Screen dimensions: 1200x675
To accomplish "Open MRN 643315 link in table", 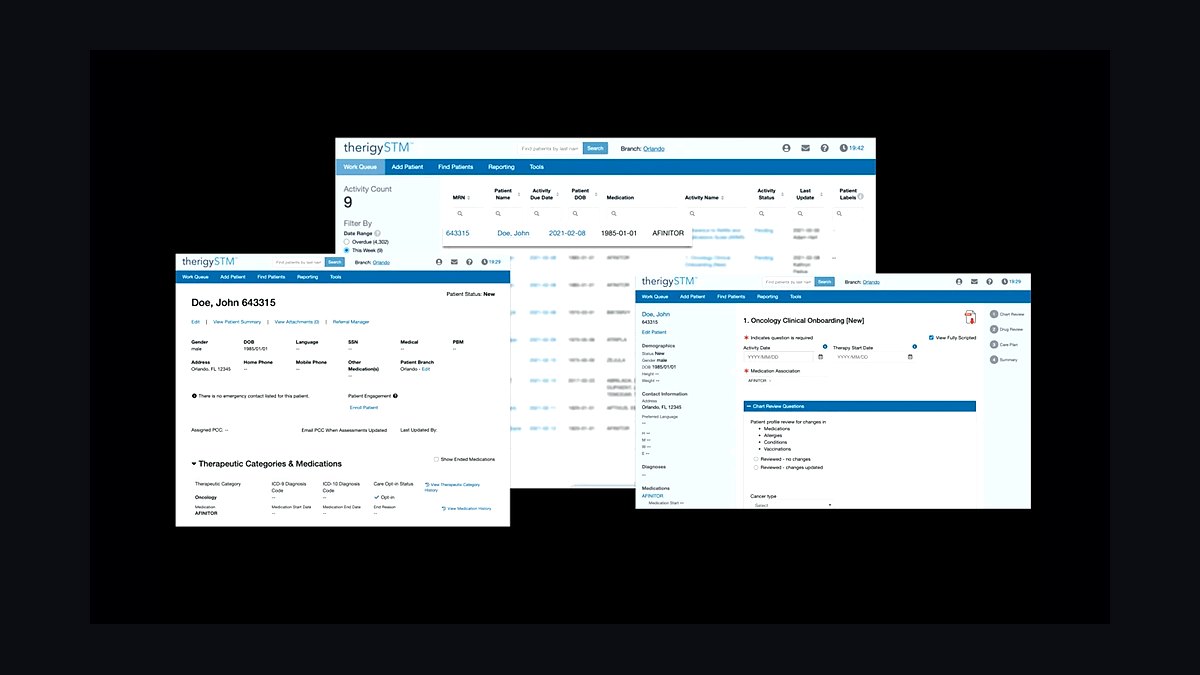I will pyautogui.click(x=457, y=233).
